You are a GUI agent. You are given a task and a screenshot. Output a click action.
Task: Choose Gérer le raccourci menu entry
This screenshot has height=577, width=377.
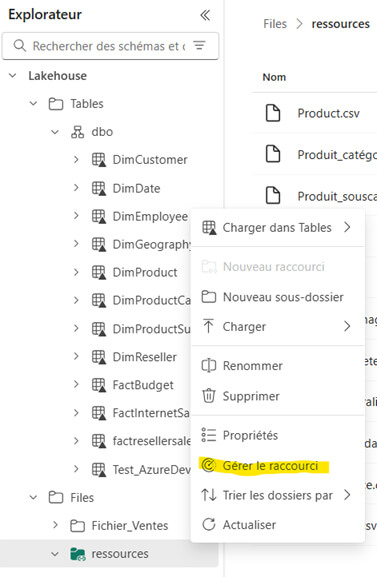click(x=278, y=466)
